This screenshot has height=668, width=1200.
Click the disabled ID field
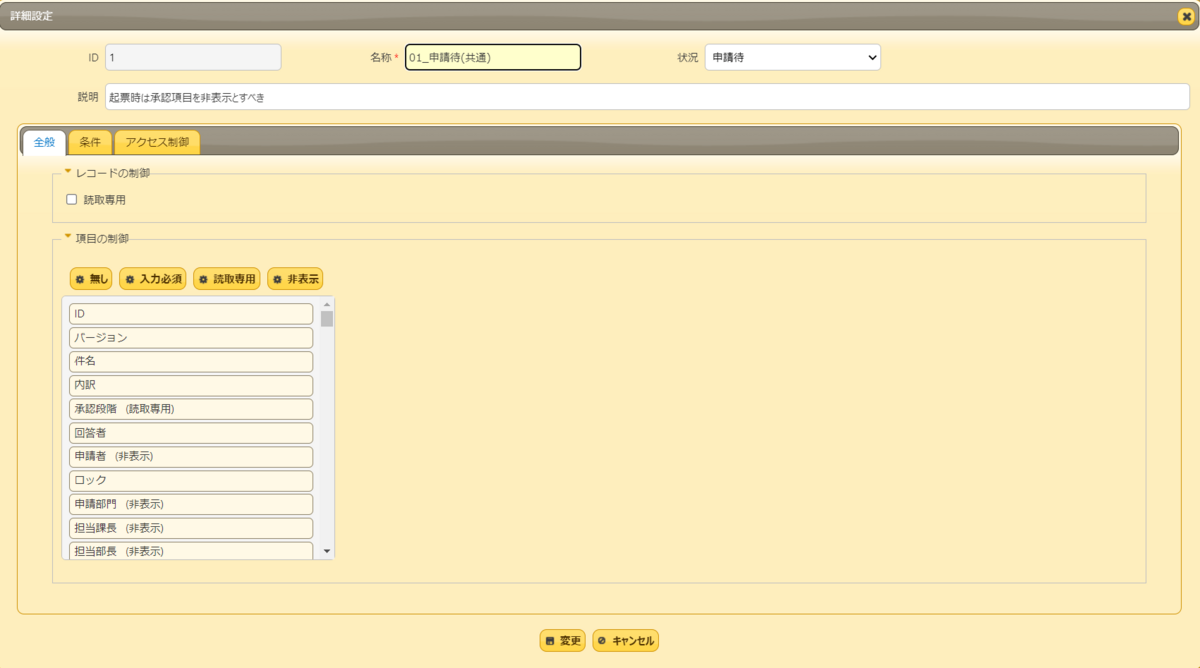point(193,58)
